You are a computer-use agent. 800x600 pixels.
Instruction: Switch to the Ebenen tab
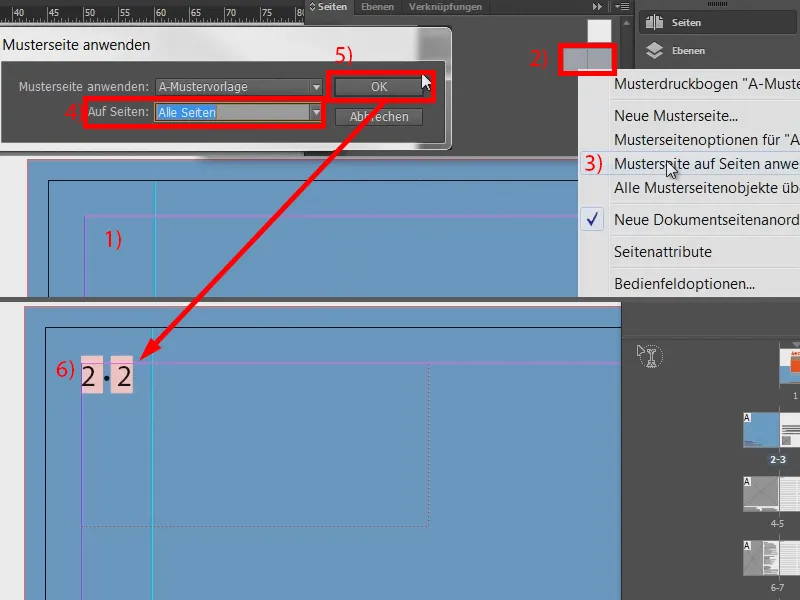(x=378, y=7)
